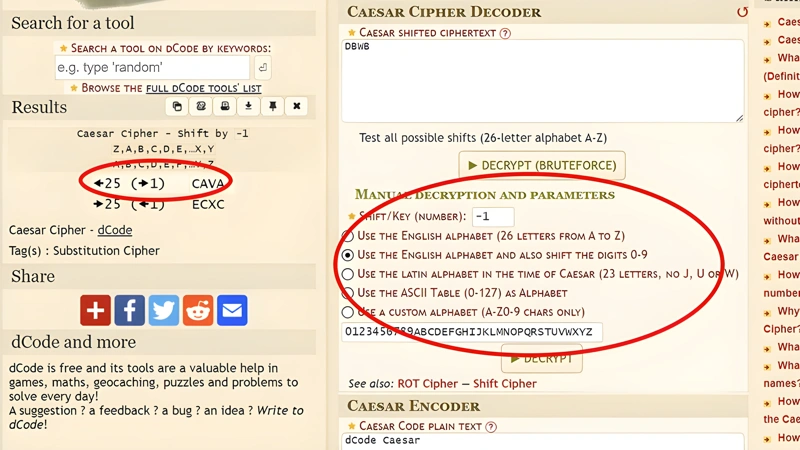Image resolution: width=800 pixels, height=450 pixels.
Task: Share on Twitter
Action: coord(164,310)
